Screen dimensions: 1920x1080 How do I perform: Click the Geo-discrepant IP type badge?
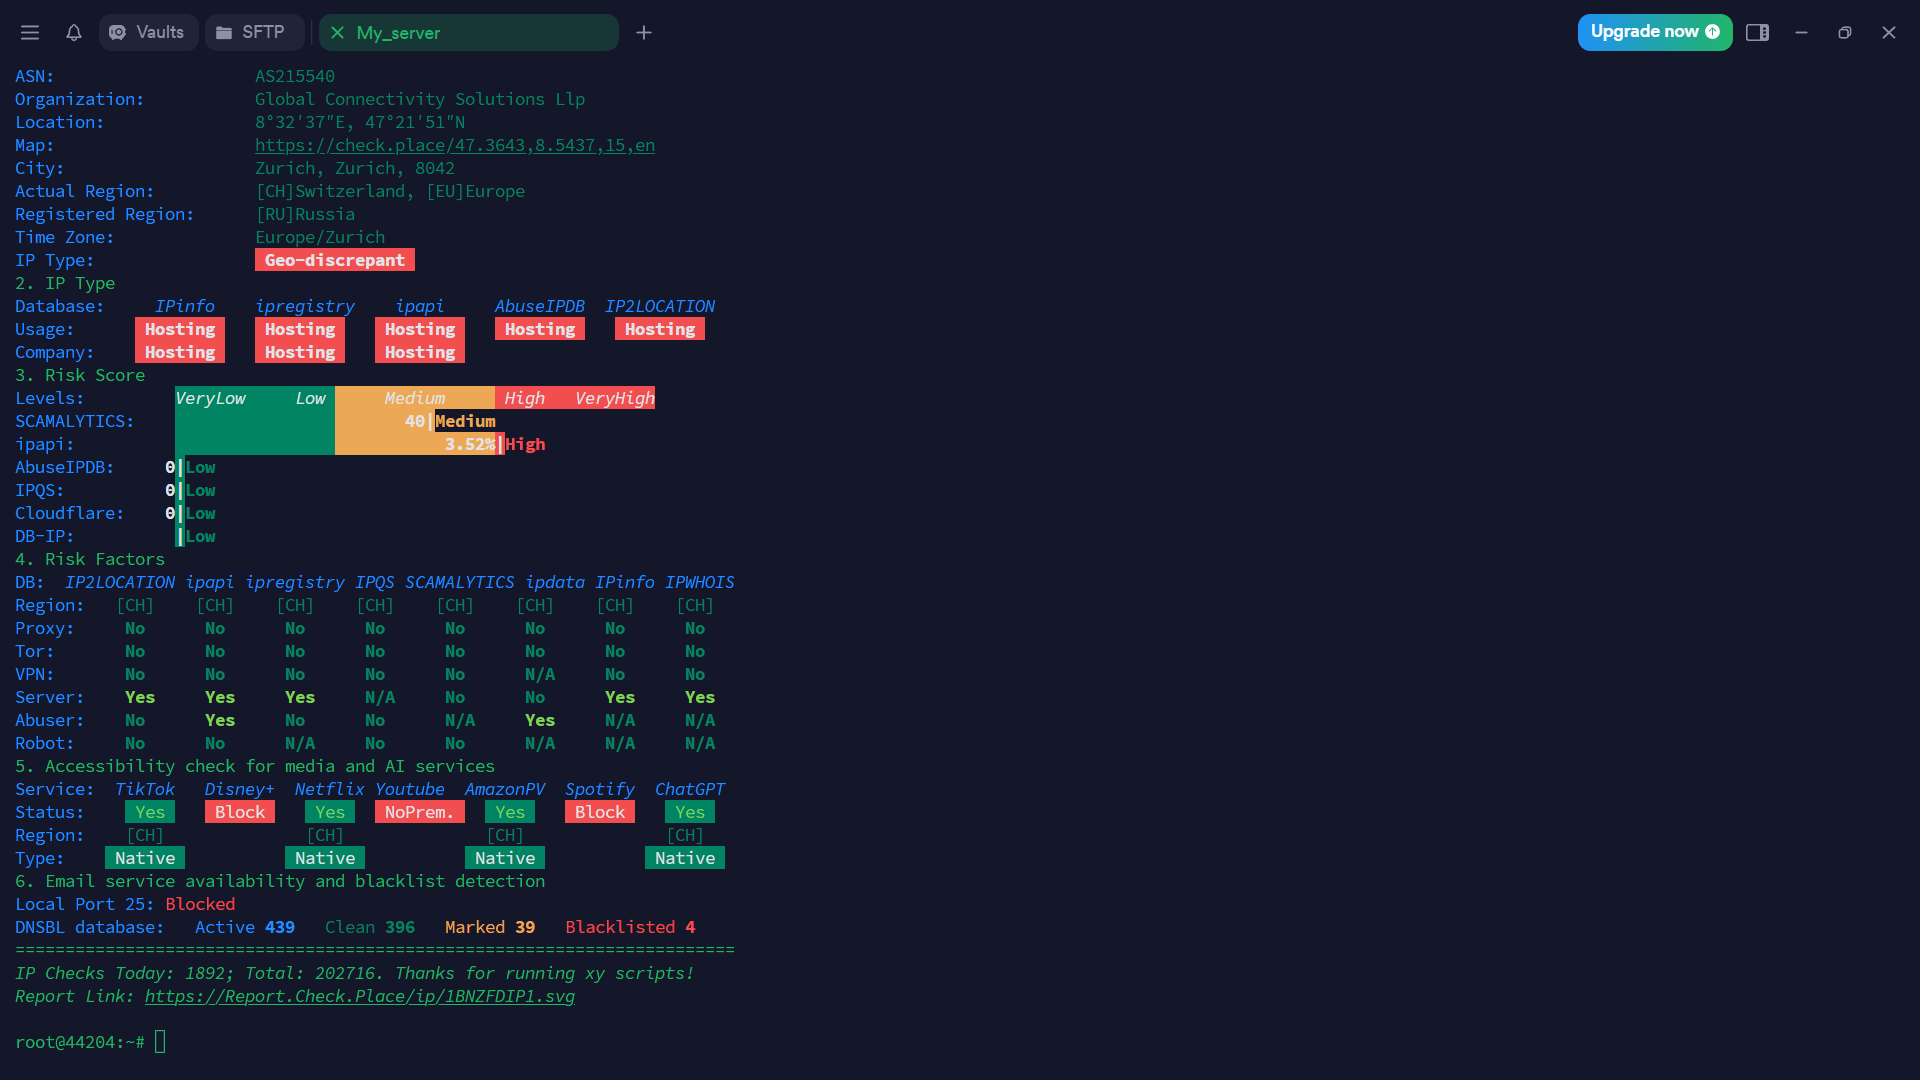(334, 260)
